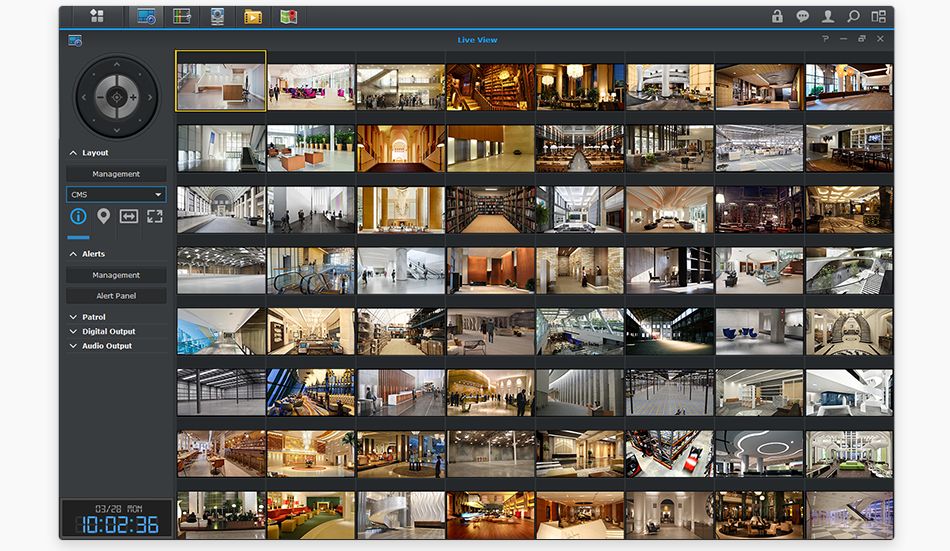Click the 10:02:36 digital clock display
This screenshot has height=551, width=950.
pos(120,524)
